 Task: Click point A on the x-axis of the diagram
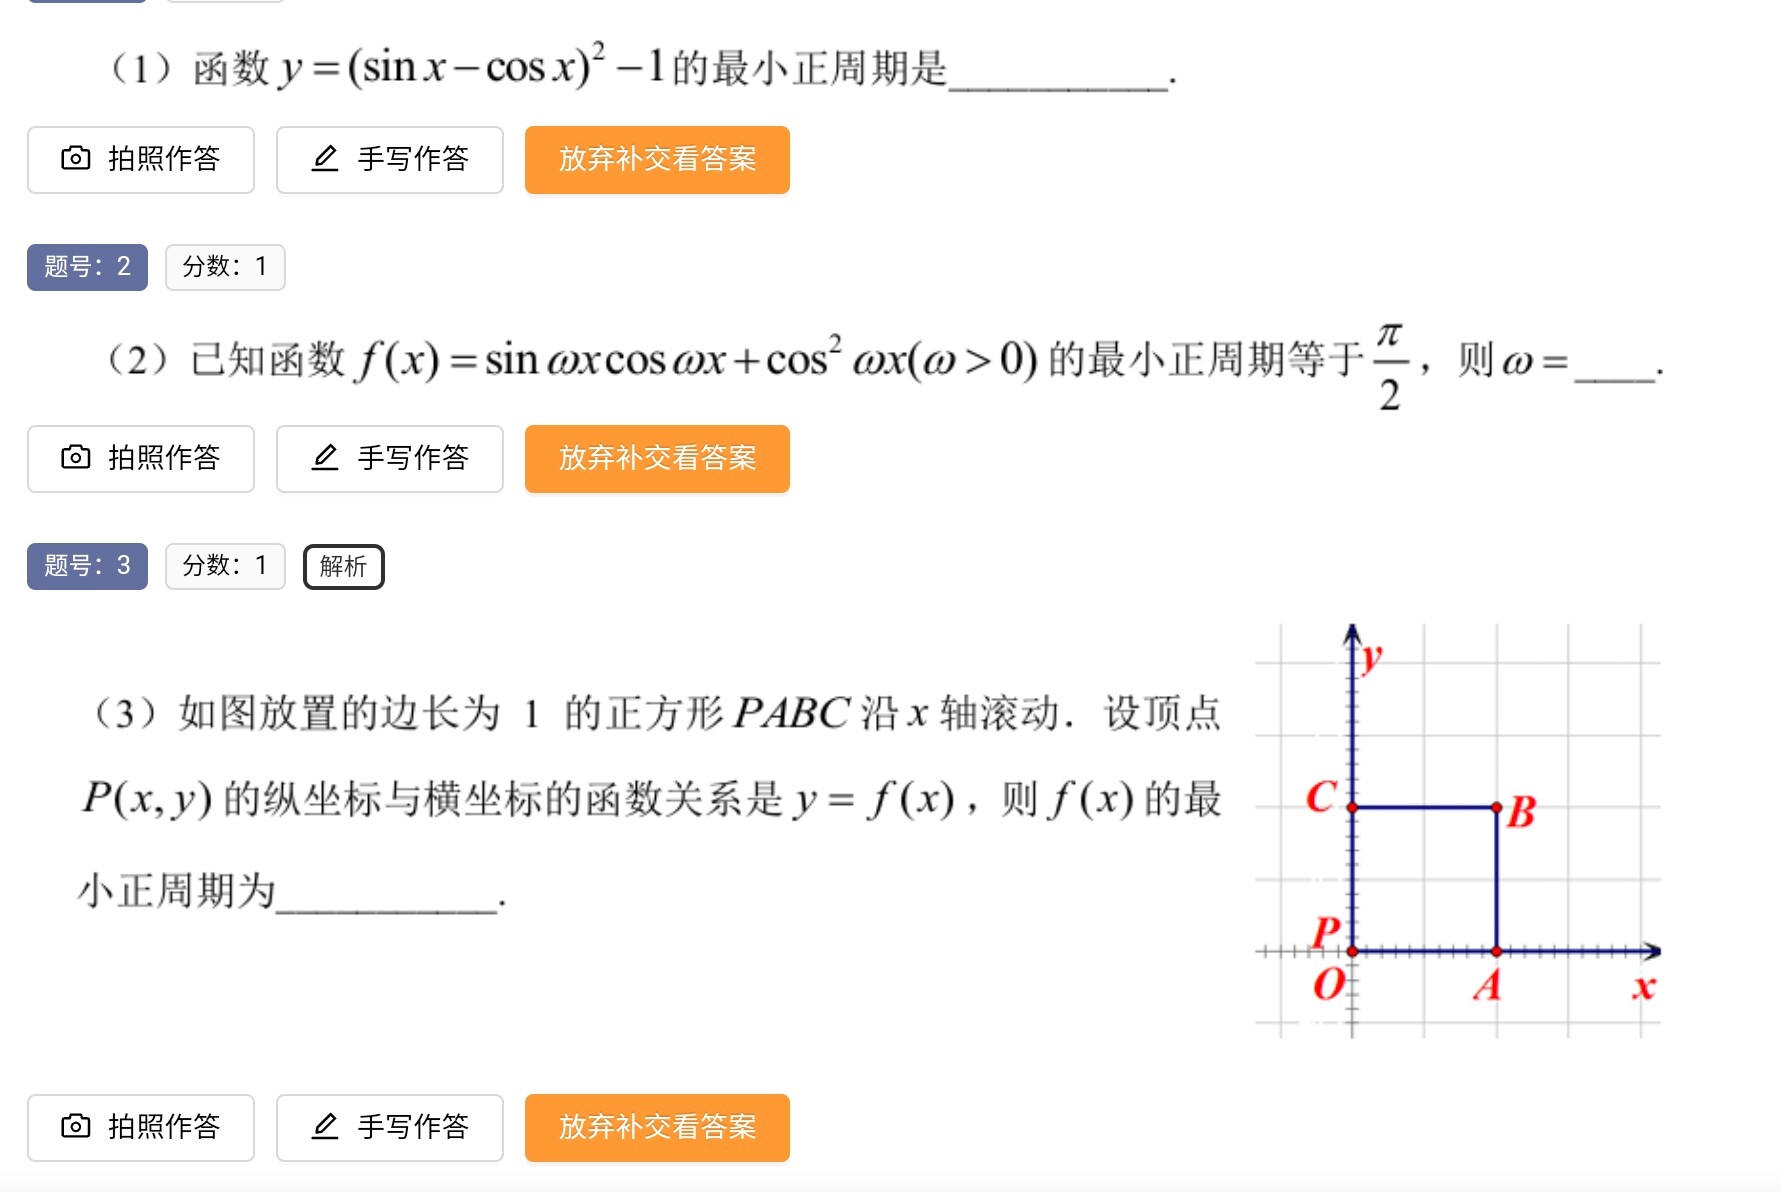coord(1496,951)
